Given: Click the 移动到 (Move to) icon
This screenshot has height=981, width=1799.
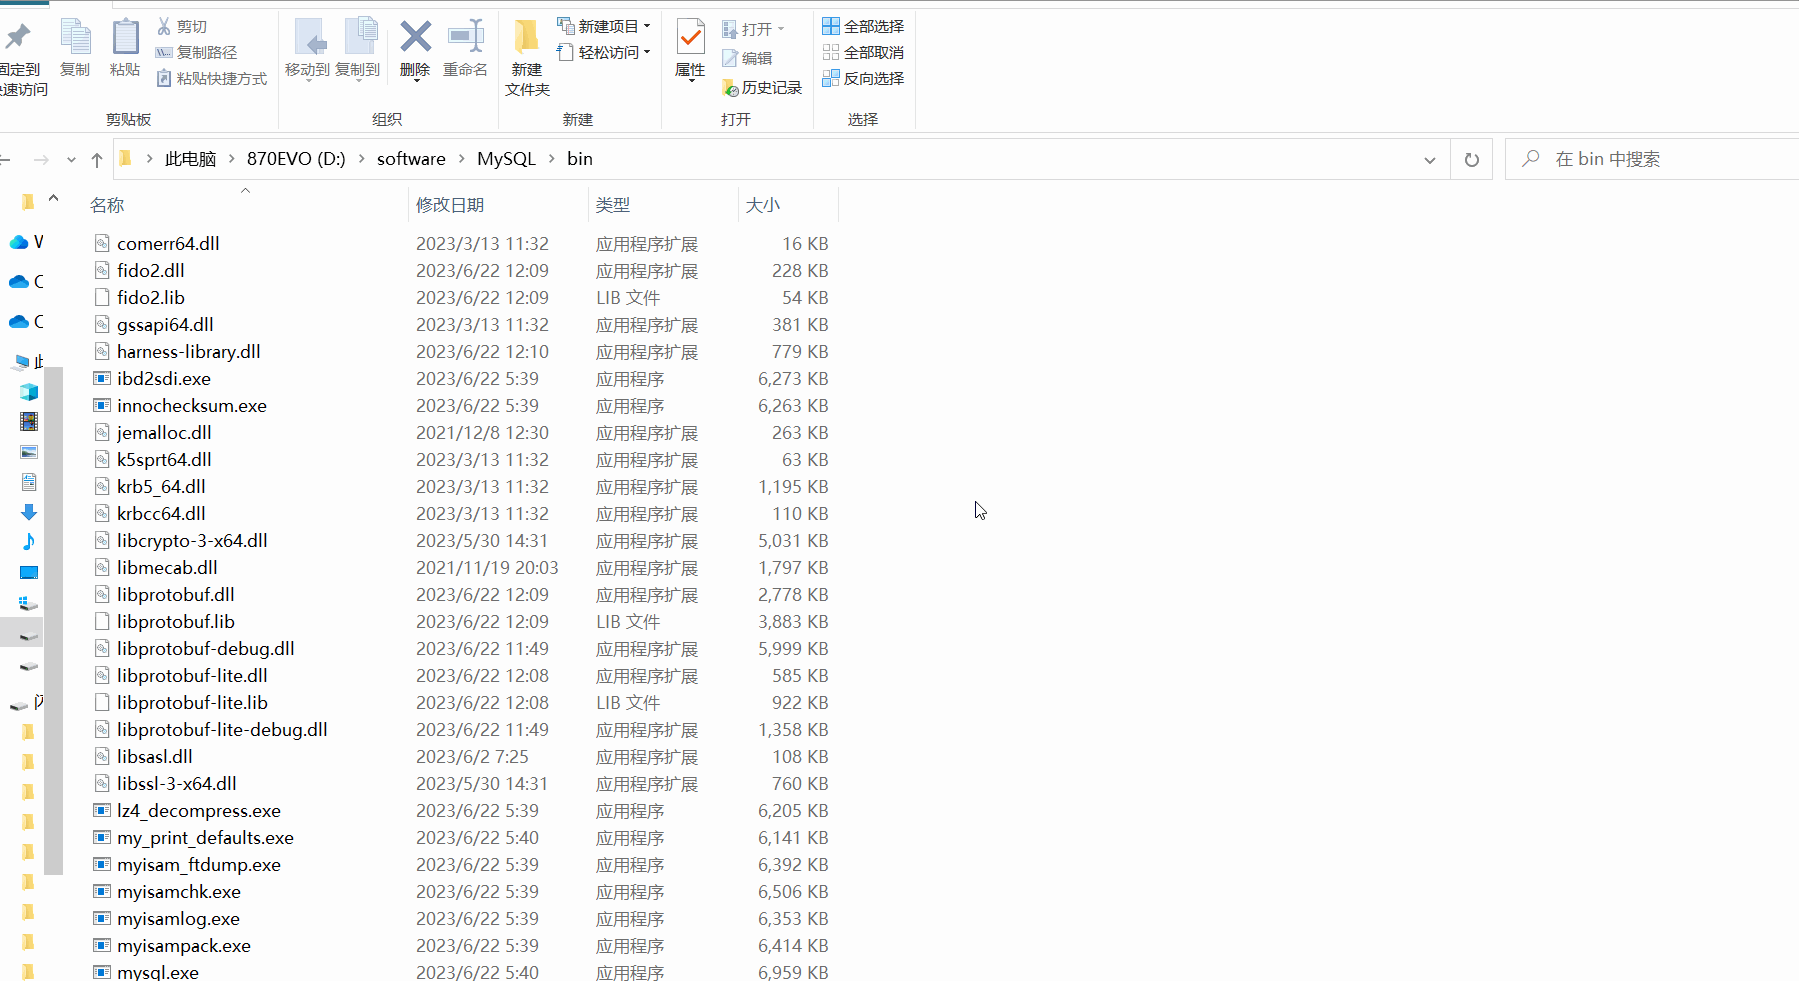Looking at the screenshot, I should click(x=308, y=43).
